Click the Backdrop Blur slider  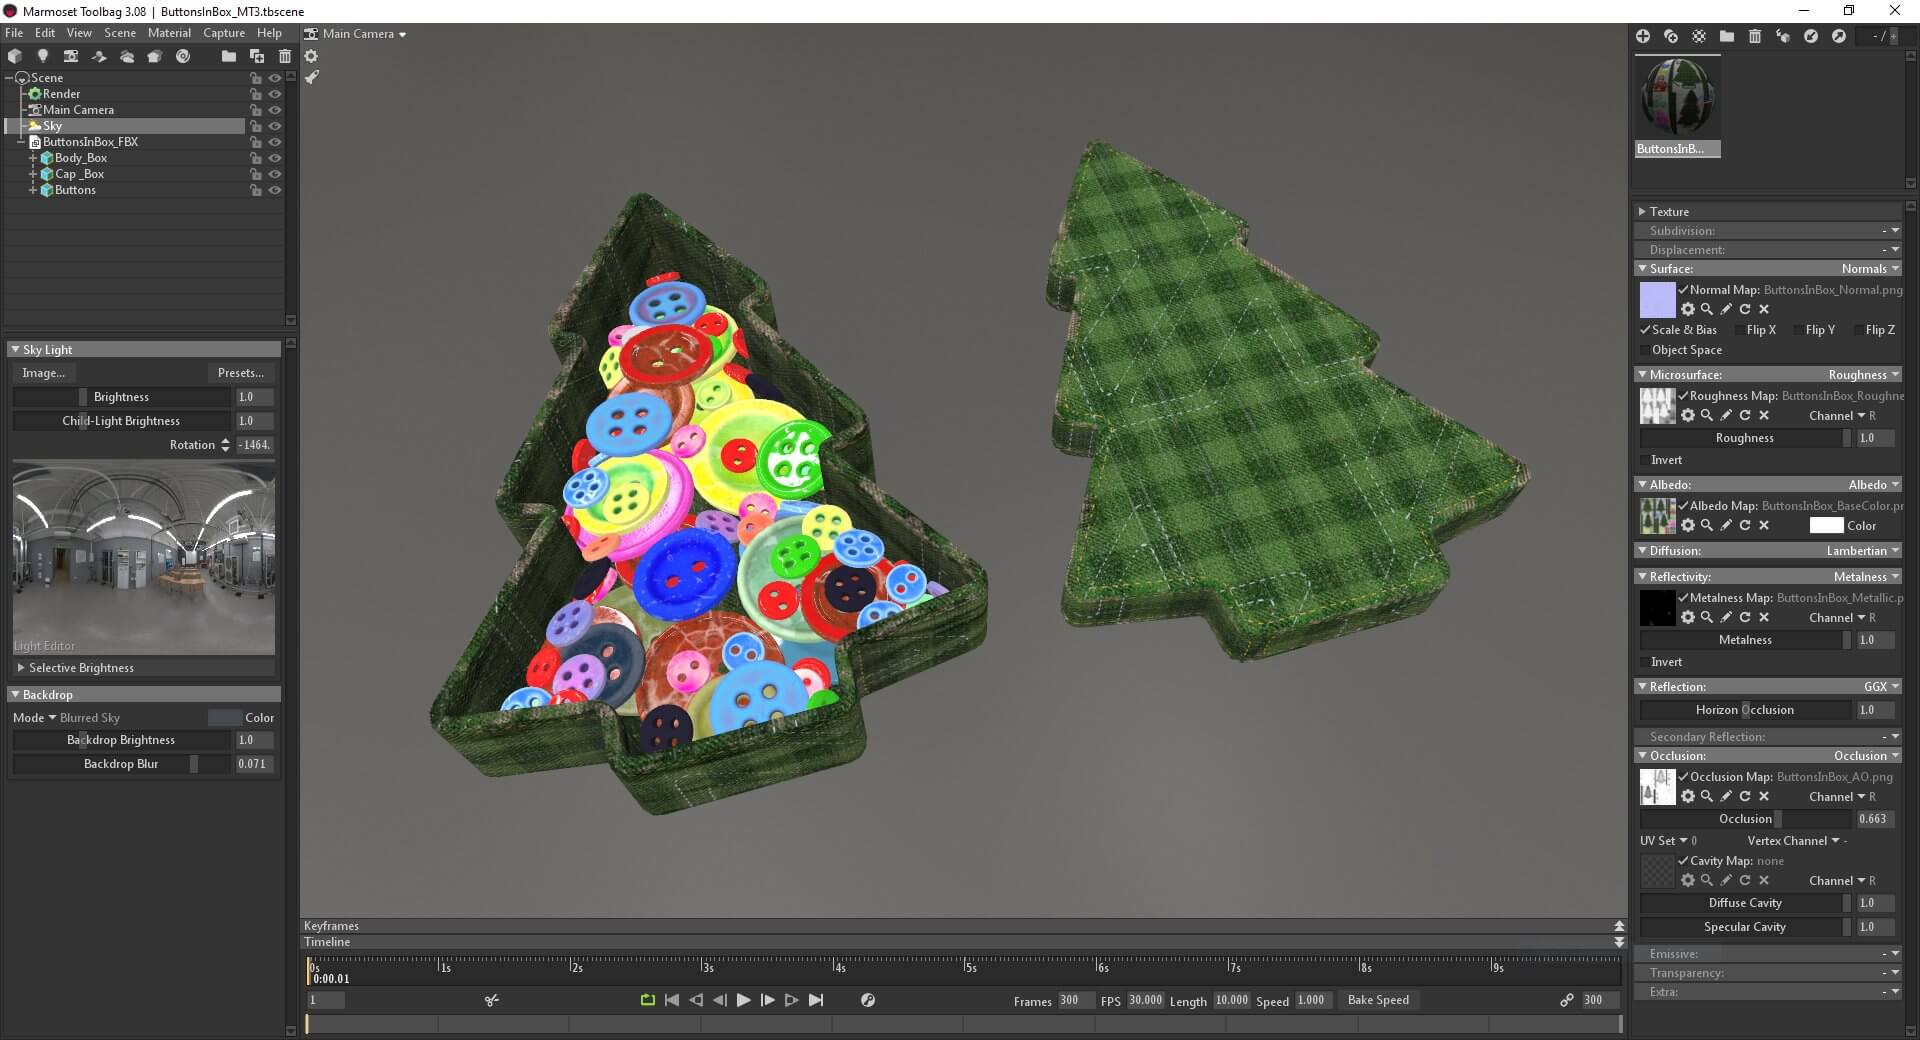point(121,764)
